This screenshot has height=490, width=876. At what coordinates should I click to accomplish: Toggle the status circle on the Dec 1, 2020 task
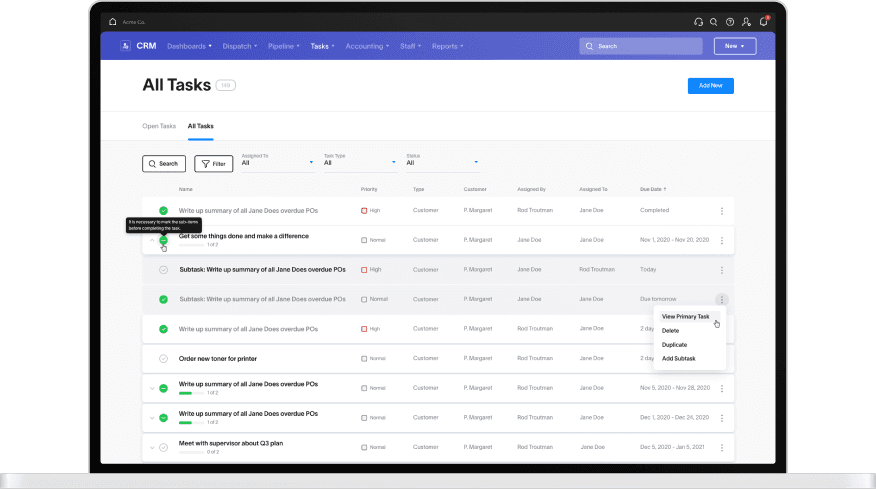[x=163, y=418]
